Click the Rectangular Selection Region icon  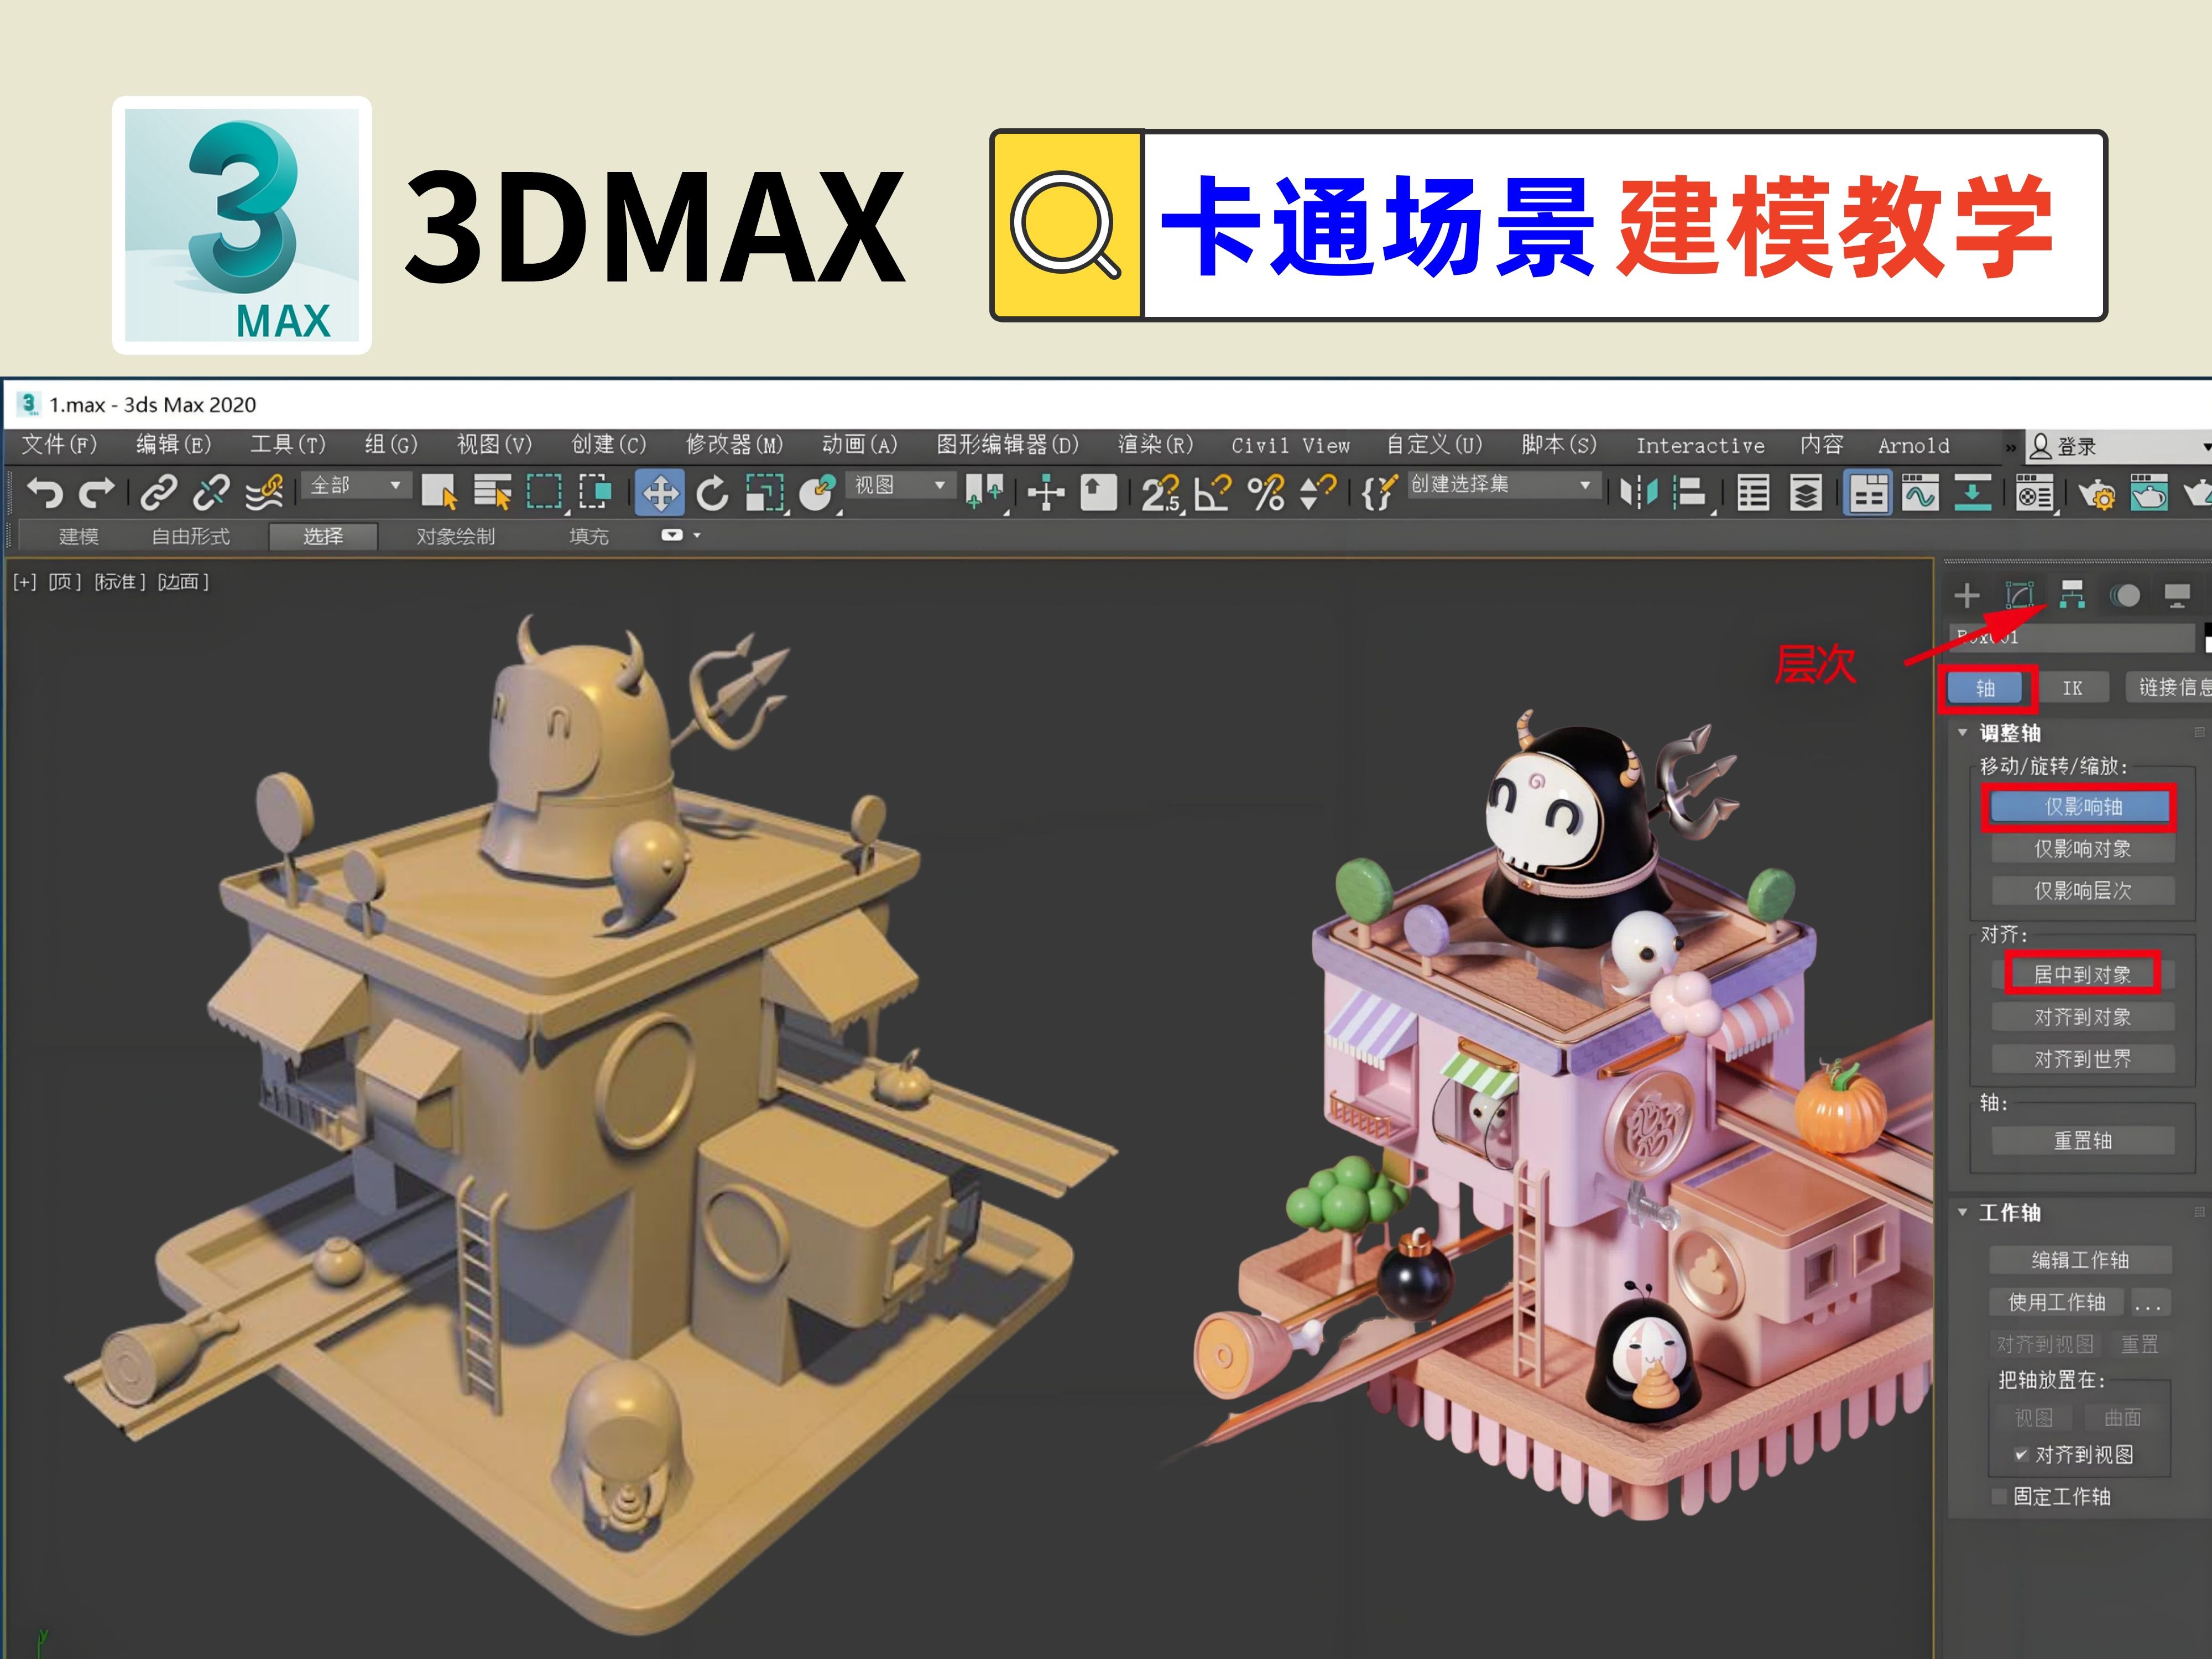(544, 493)
